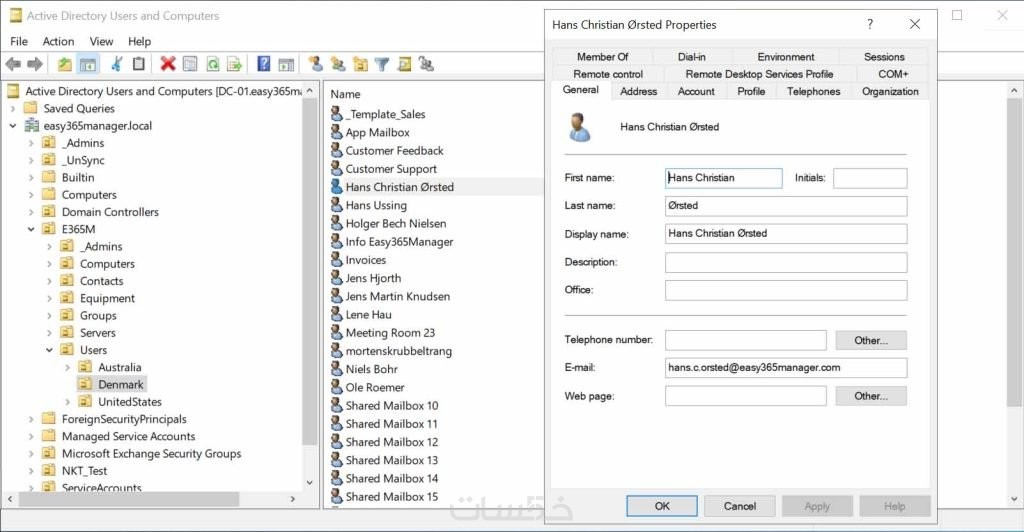Open the View menu
This screenshot has height=532, width=1024.
101,41
